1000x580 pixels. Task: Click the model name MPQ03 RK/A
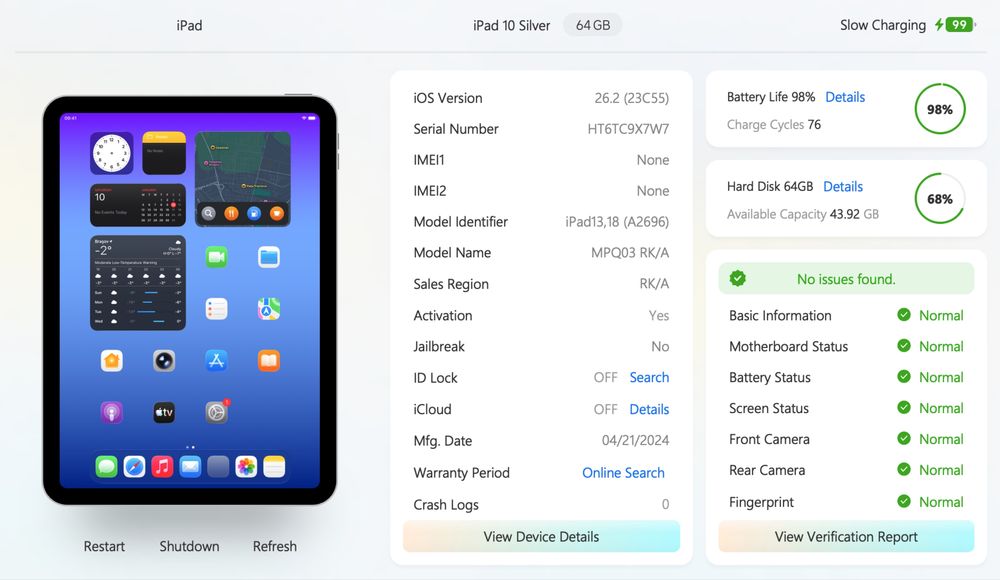[x=630, y=253]
